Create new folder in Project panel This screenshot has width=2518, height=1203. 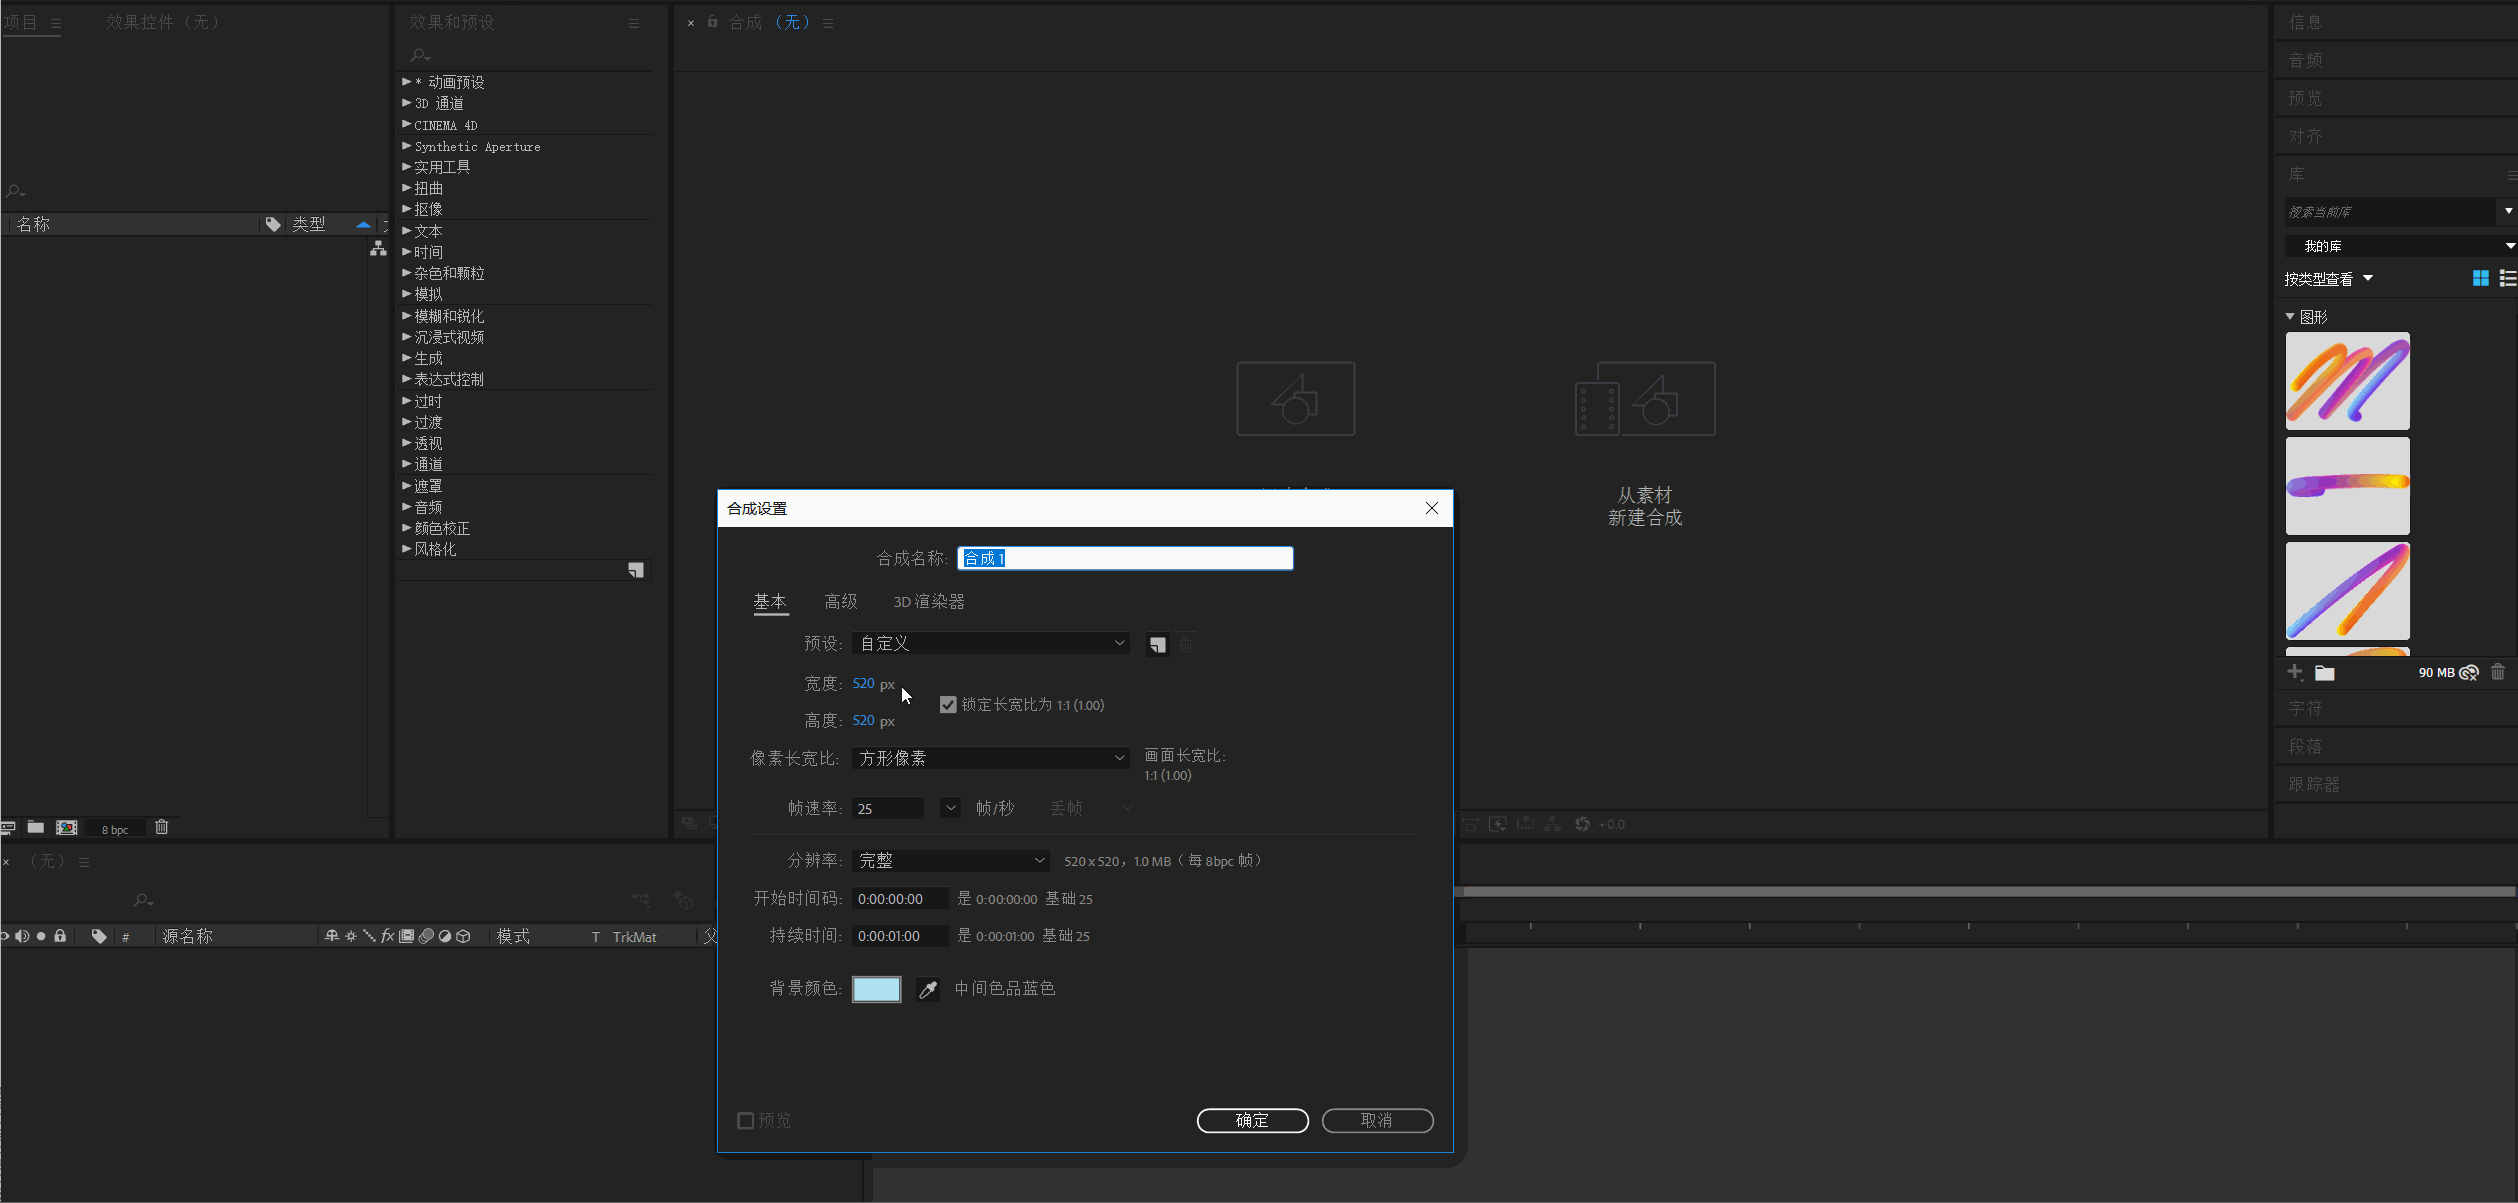click(x=36, y=827)
